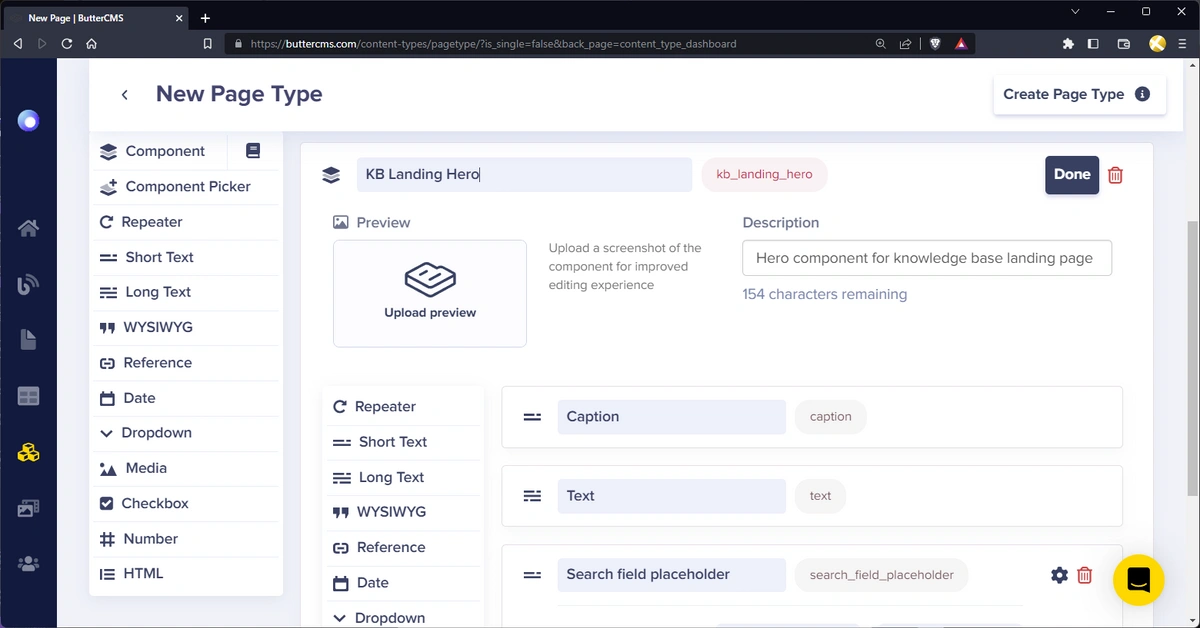Open the Pages sidebar icon
Viewport: 1200px width, 628px height.
click(x=28, y=340)
